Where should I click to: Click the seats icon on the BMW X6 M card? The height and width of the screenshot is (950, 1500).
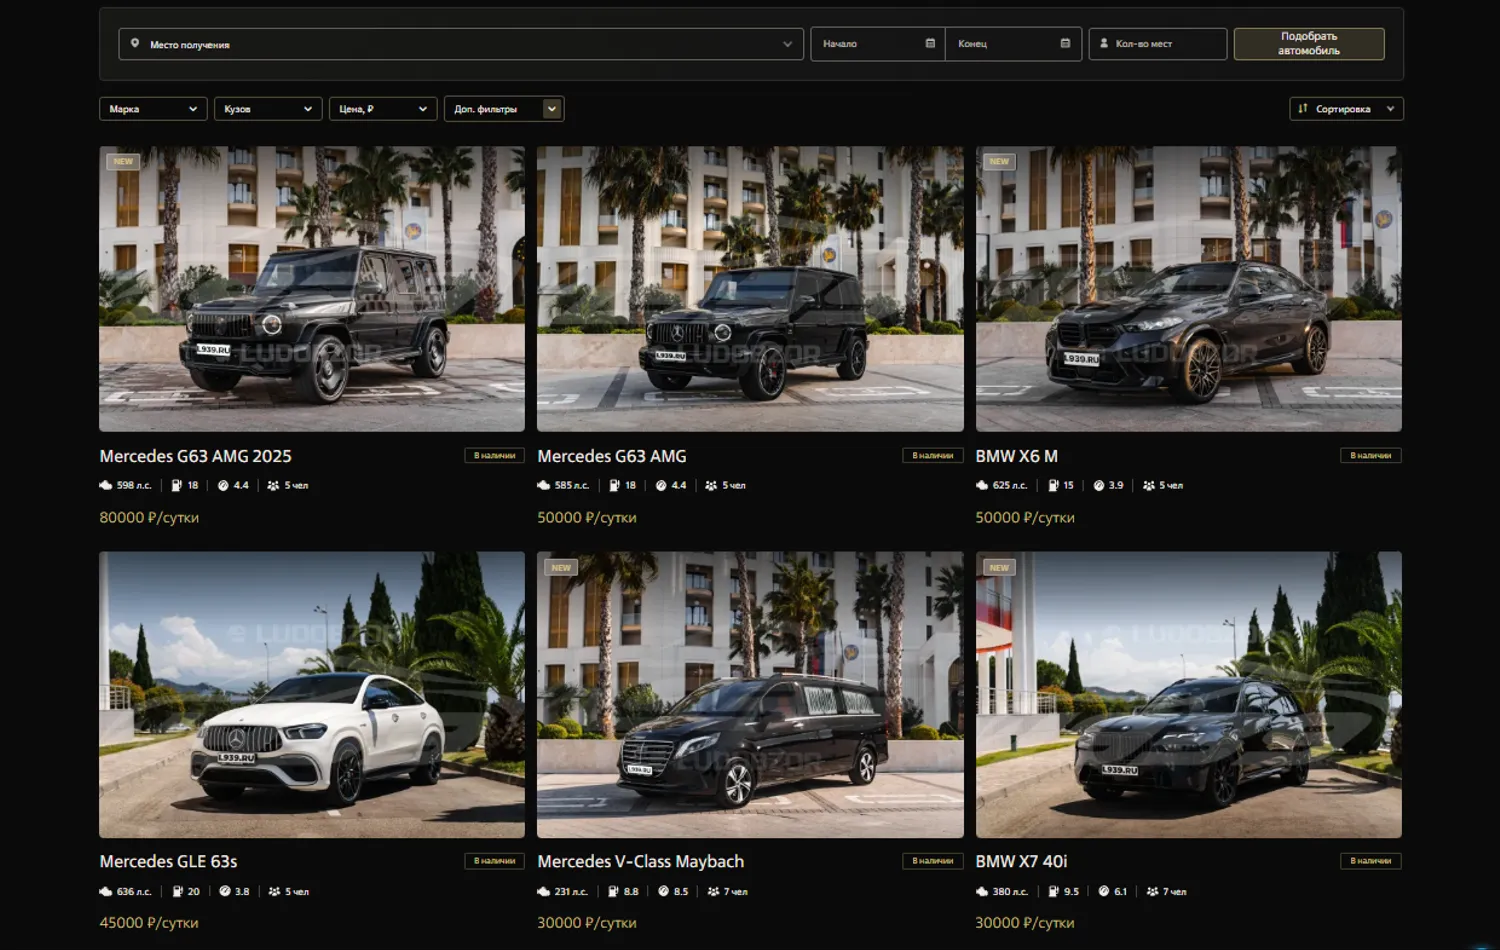point(1149,486)
